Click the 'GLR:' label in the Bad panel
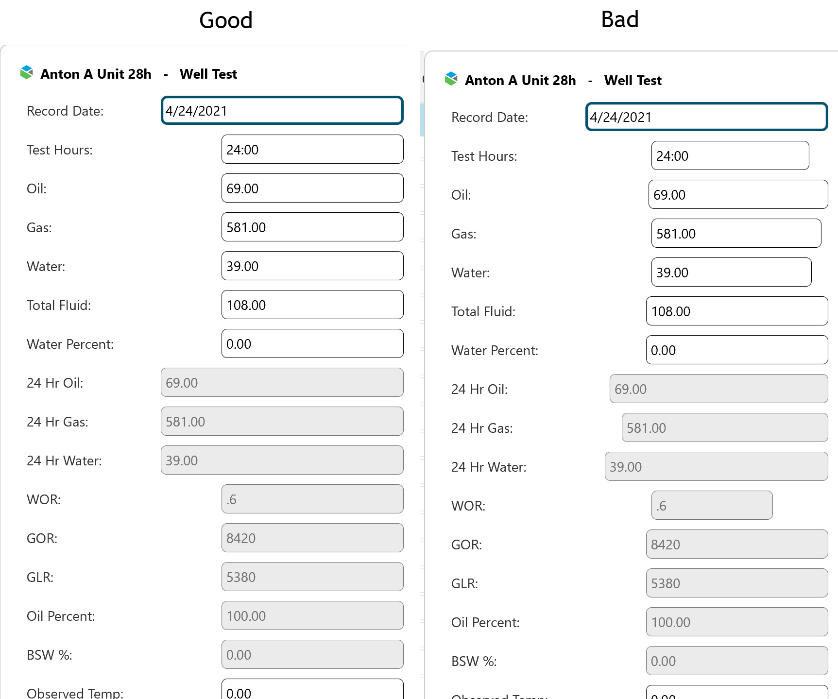 (x=464, y=584)
